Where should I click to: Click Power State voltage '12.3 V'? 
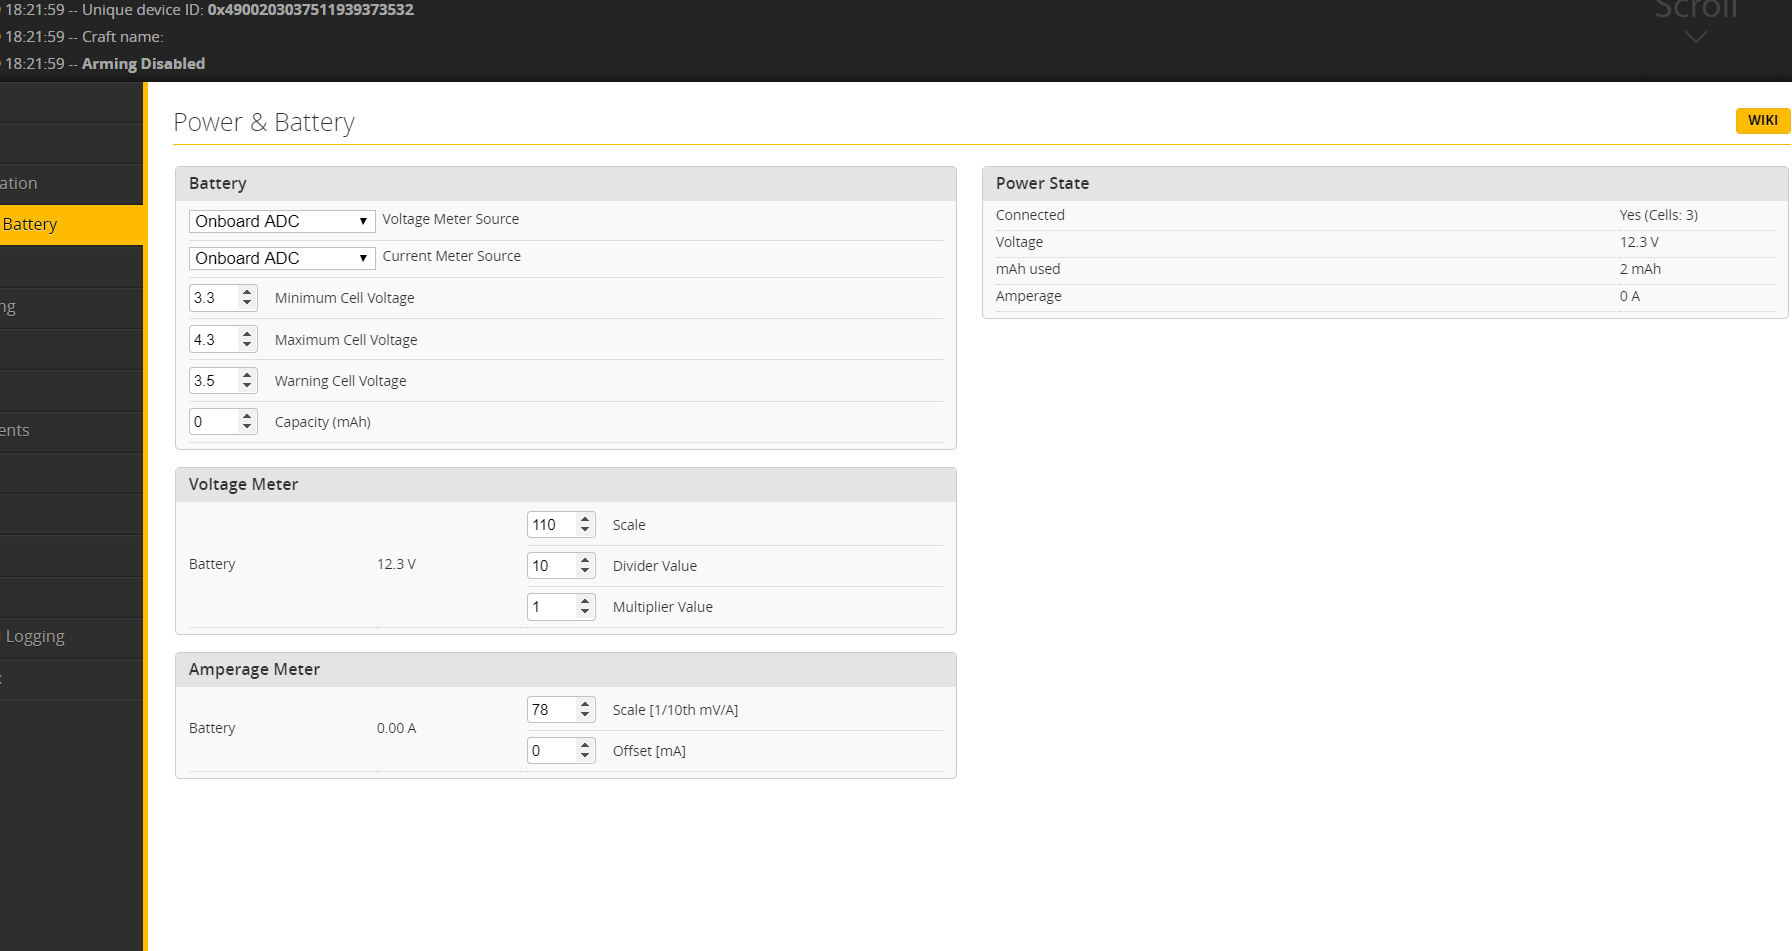click(1639, 242)
